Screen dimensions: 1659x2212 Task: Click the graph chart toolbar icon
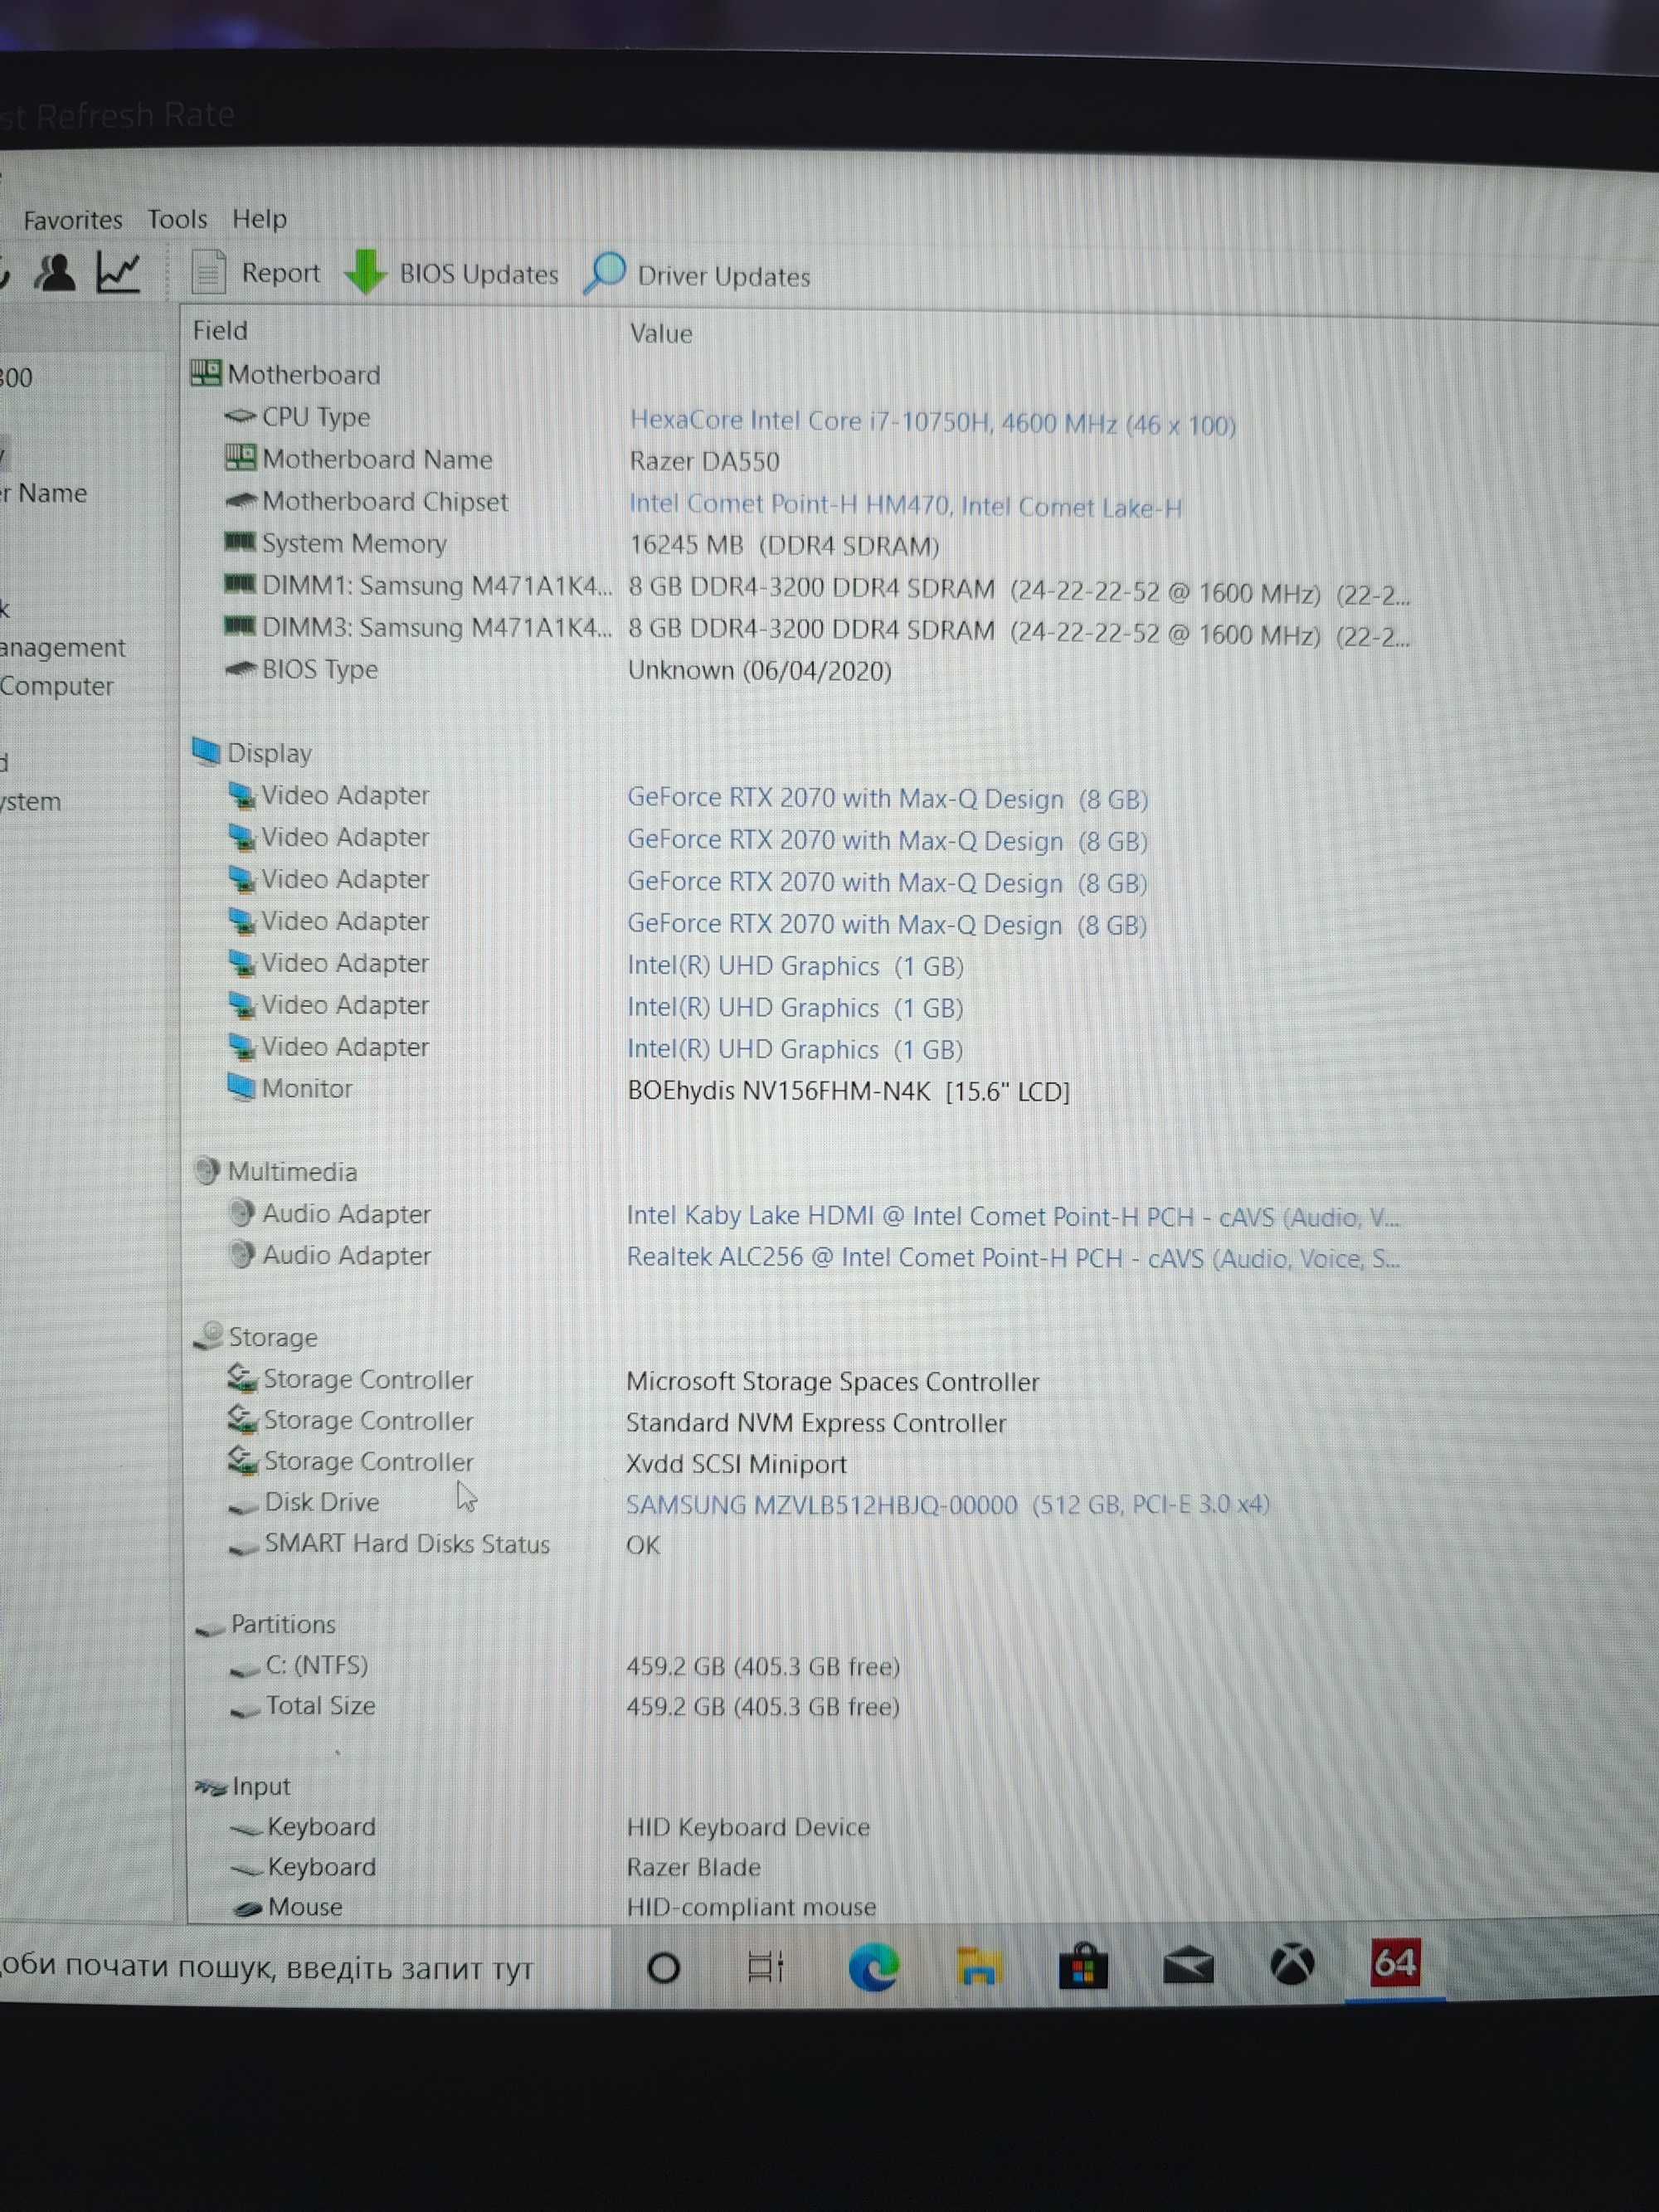[x=118, y=272]
